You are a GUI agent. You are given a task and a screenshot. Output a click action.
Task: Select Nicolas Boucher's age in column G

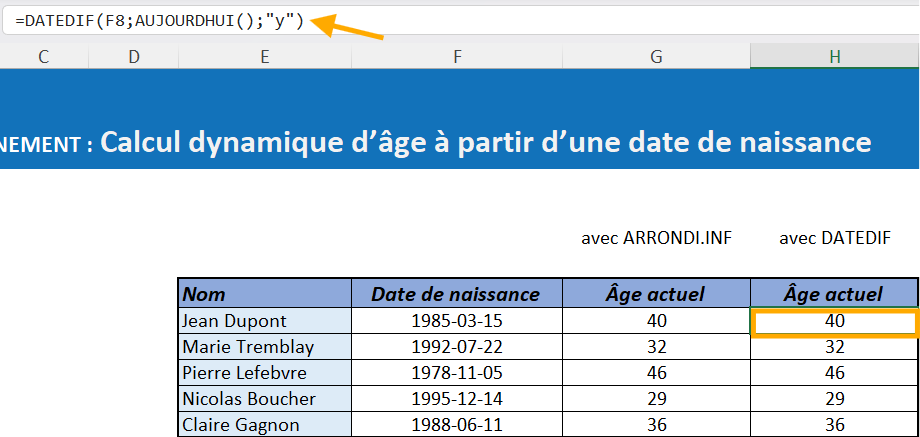tap(656, 399)
